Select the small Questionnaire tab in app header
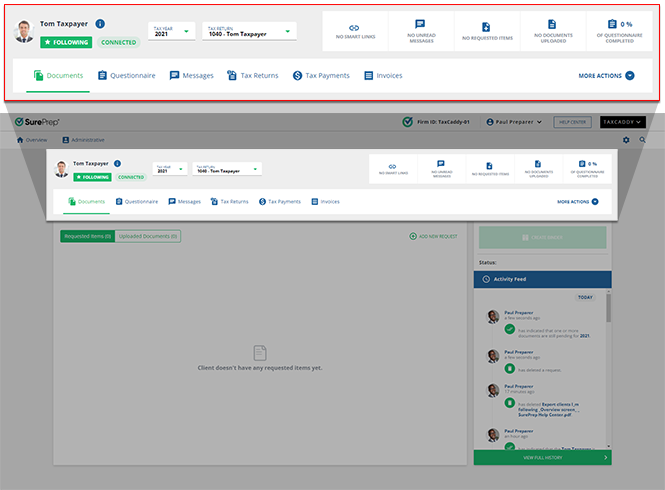This screenshot has width=665, height=490. 137,202
